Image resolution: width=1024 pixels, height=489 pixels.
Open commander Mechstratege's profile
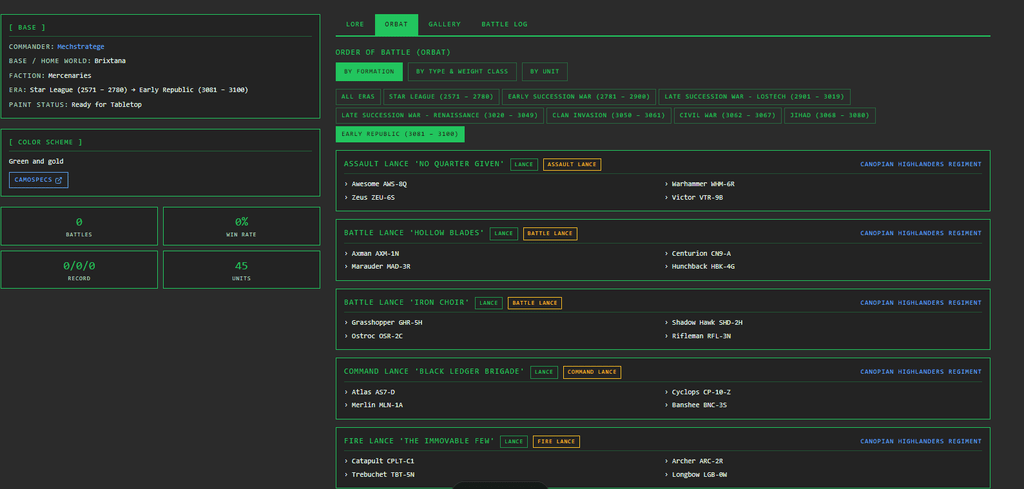80,46
